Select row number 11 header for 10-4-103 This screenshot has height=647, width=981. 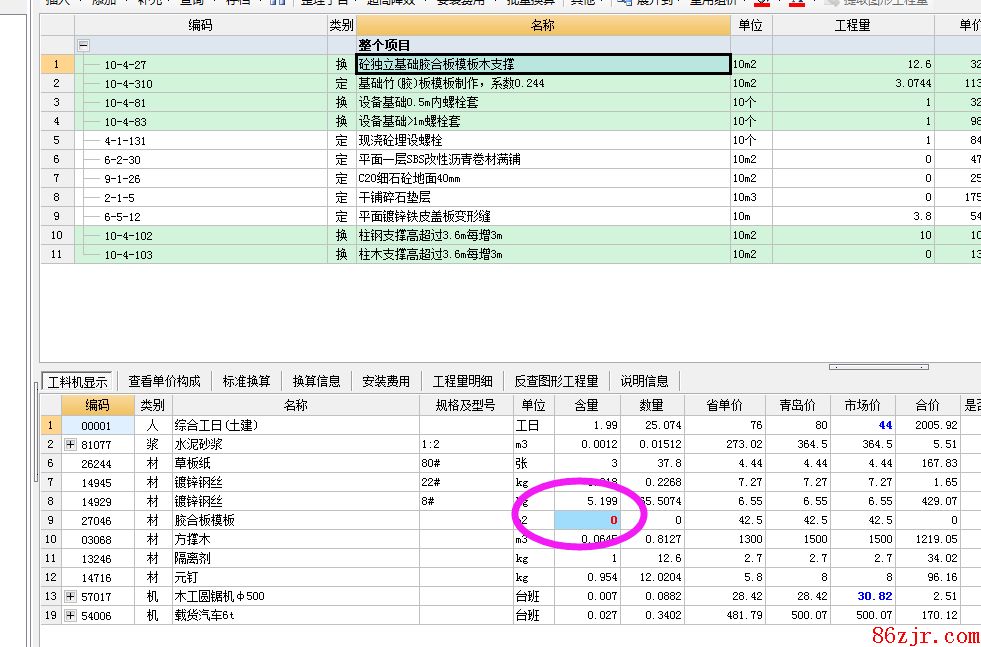57,254
